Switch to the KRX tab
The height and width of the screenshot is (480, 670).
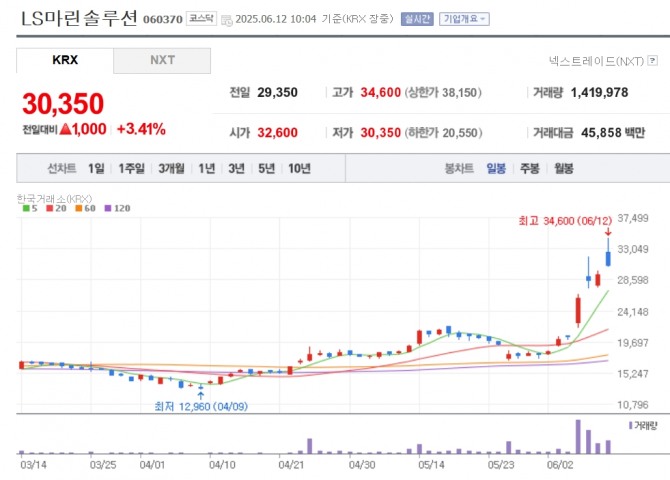[65, 60]
